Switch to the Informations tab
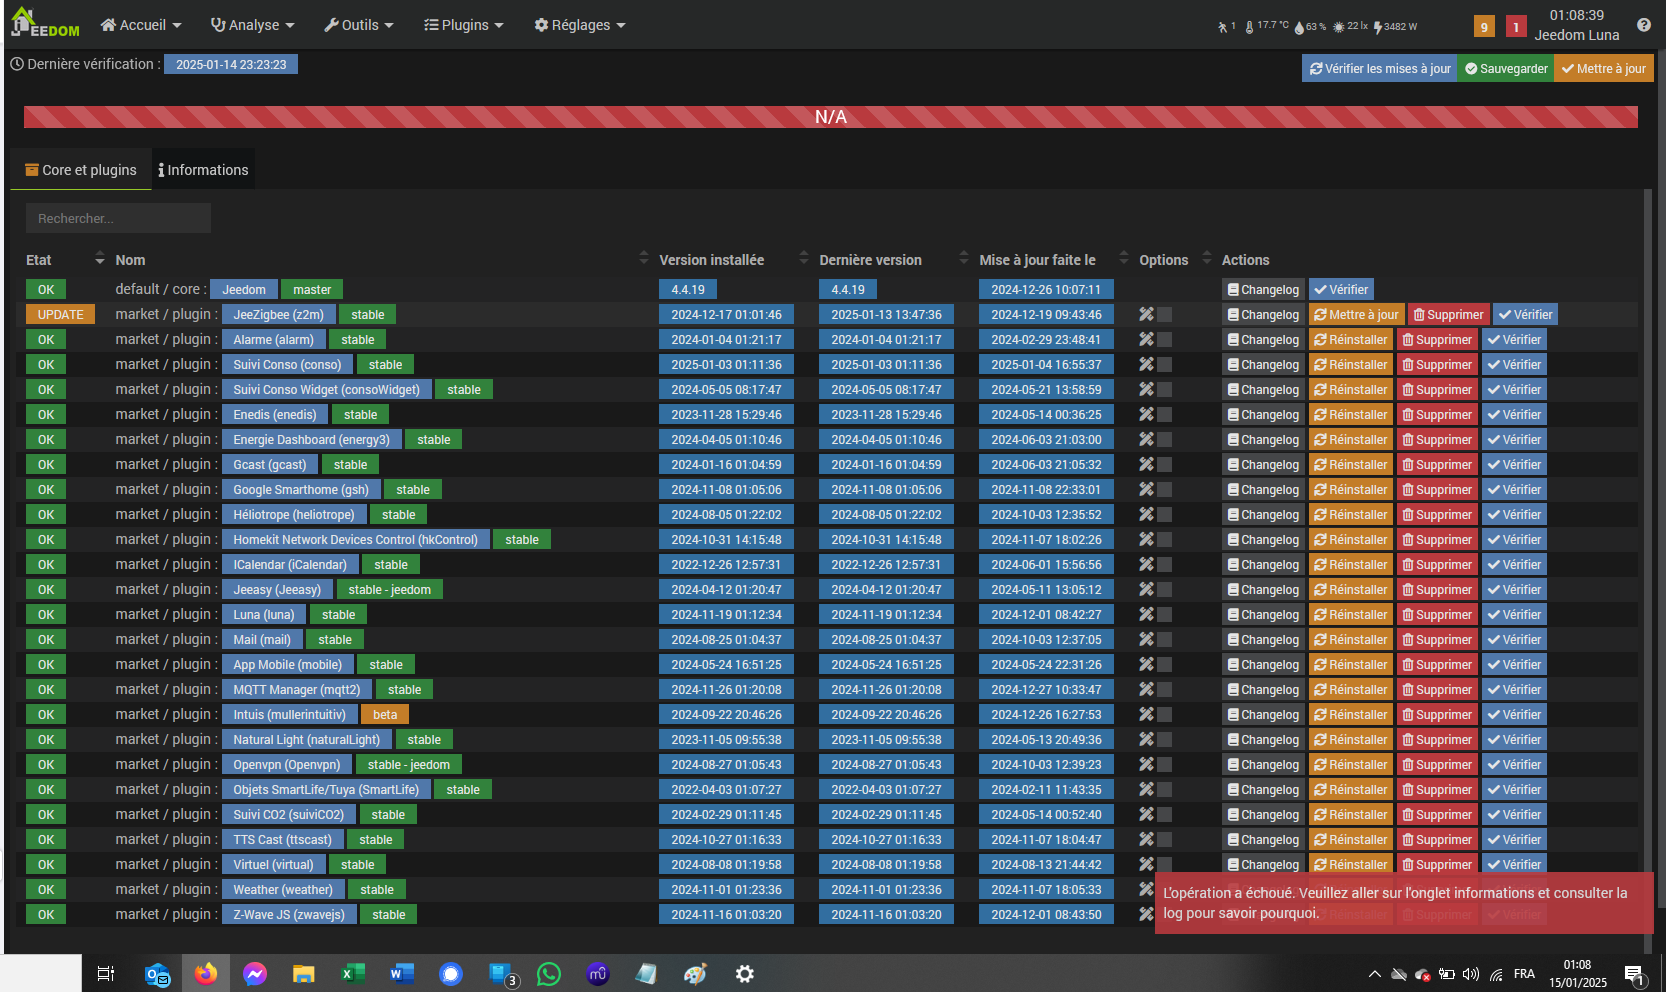The width and height of the screenshot is (1668, 992). coord(203,170)
